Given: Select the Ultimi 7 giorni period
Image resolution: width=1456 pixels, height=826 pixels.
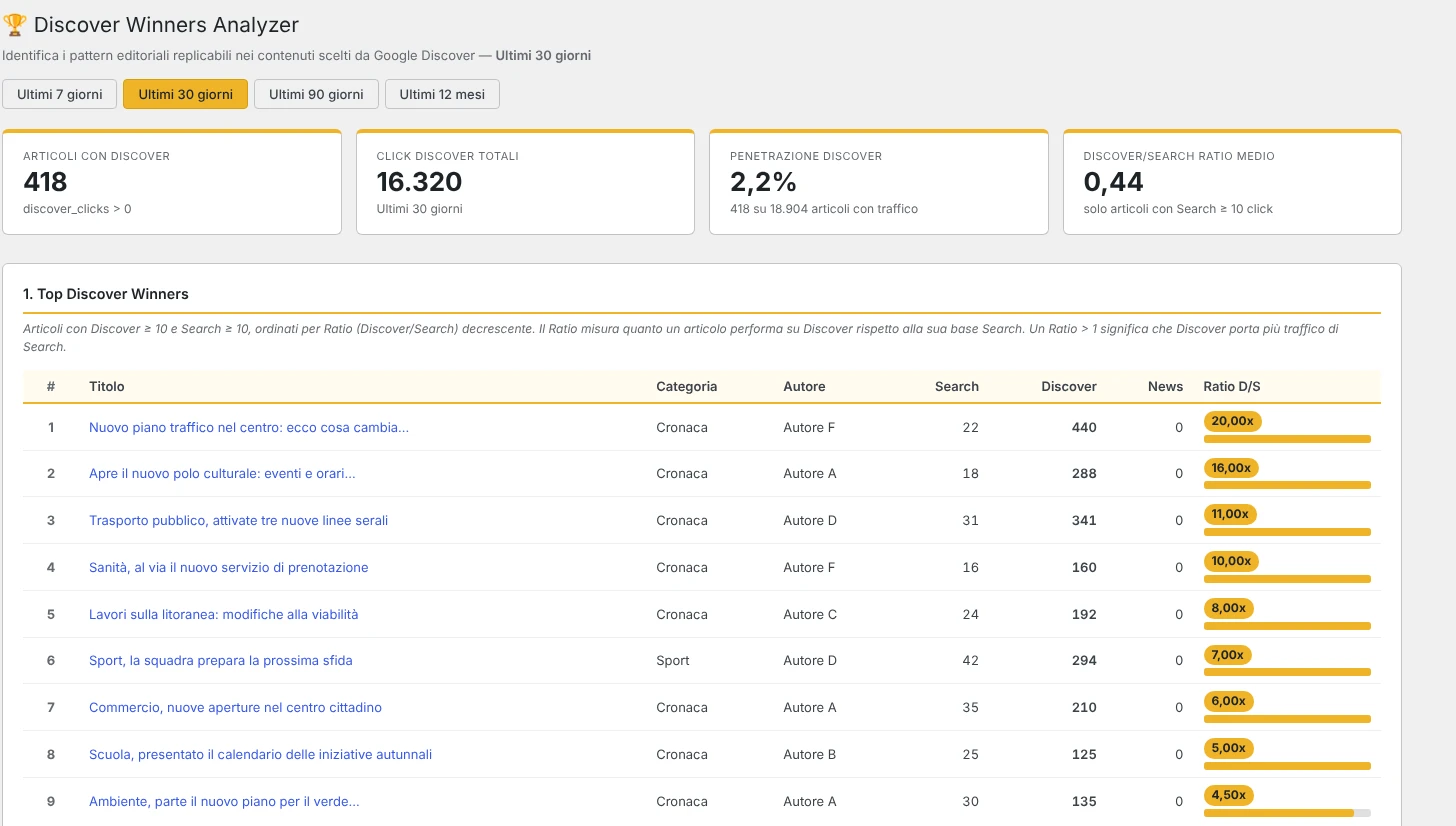Looking at the screenshot, I should (x=60, y=94).
